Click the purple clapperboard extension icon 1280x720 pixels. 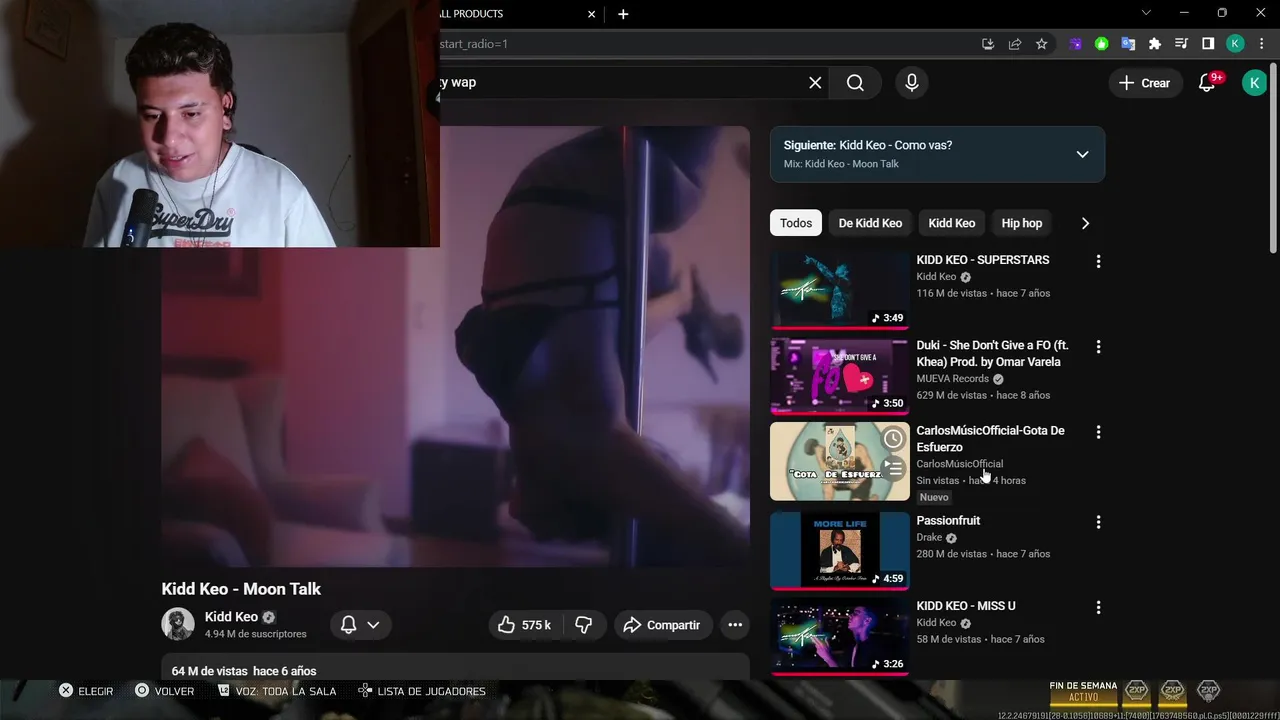pos(1076,44)
